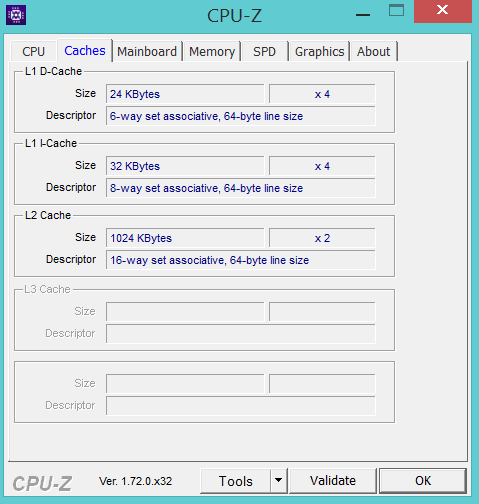The width and height of the screenshot is (479, 504).
Task: Maximize the CPU-Z window
Action: point(396,11)
